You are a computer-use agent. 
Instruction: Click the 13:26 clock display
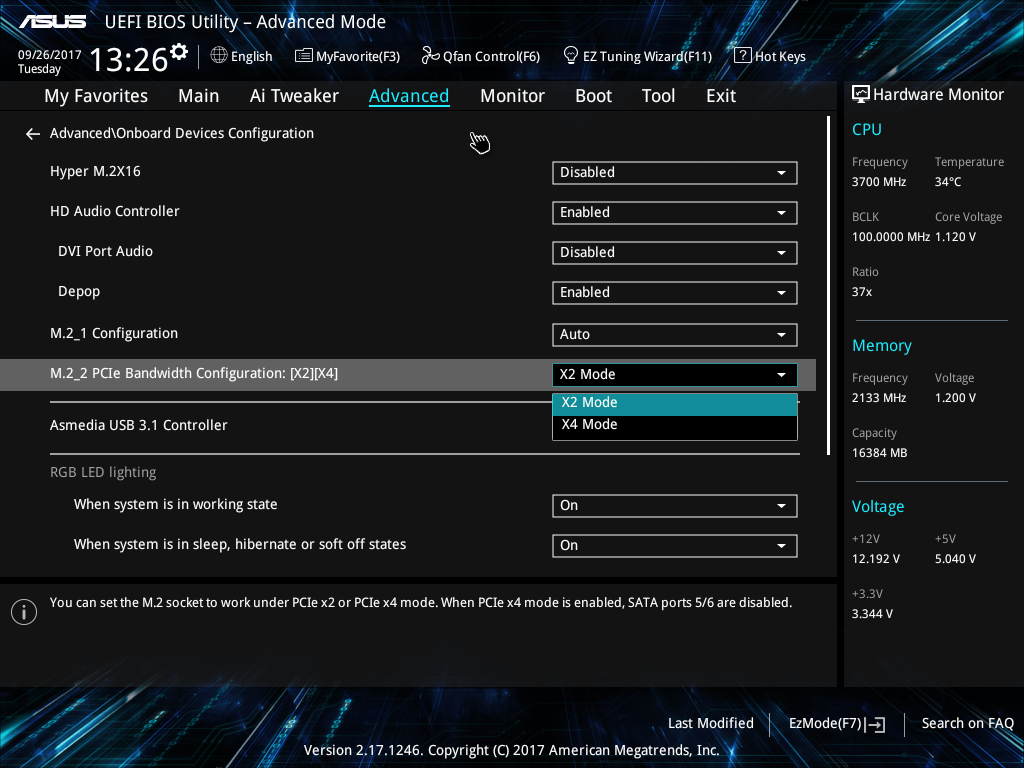(x=128, y=60)
